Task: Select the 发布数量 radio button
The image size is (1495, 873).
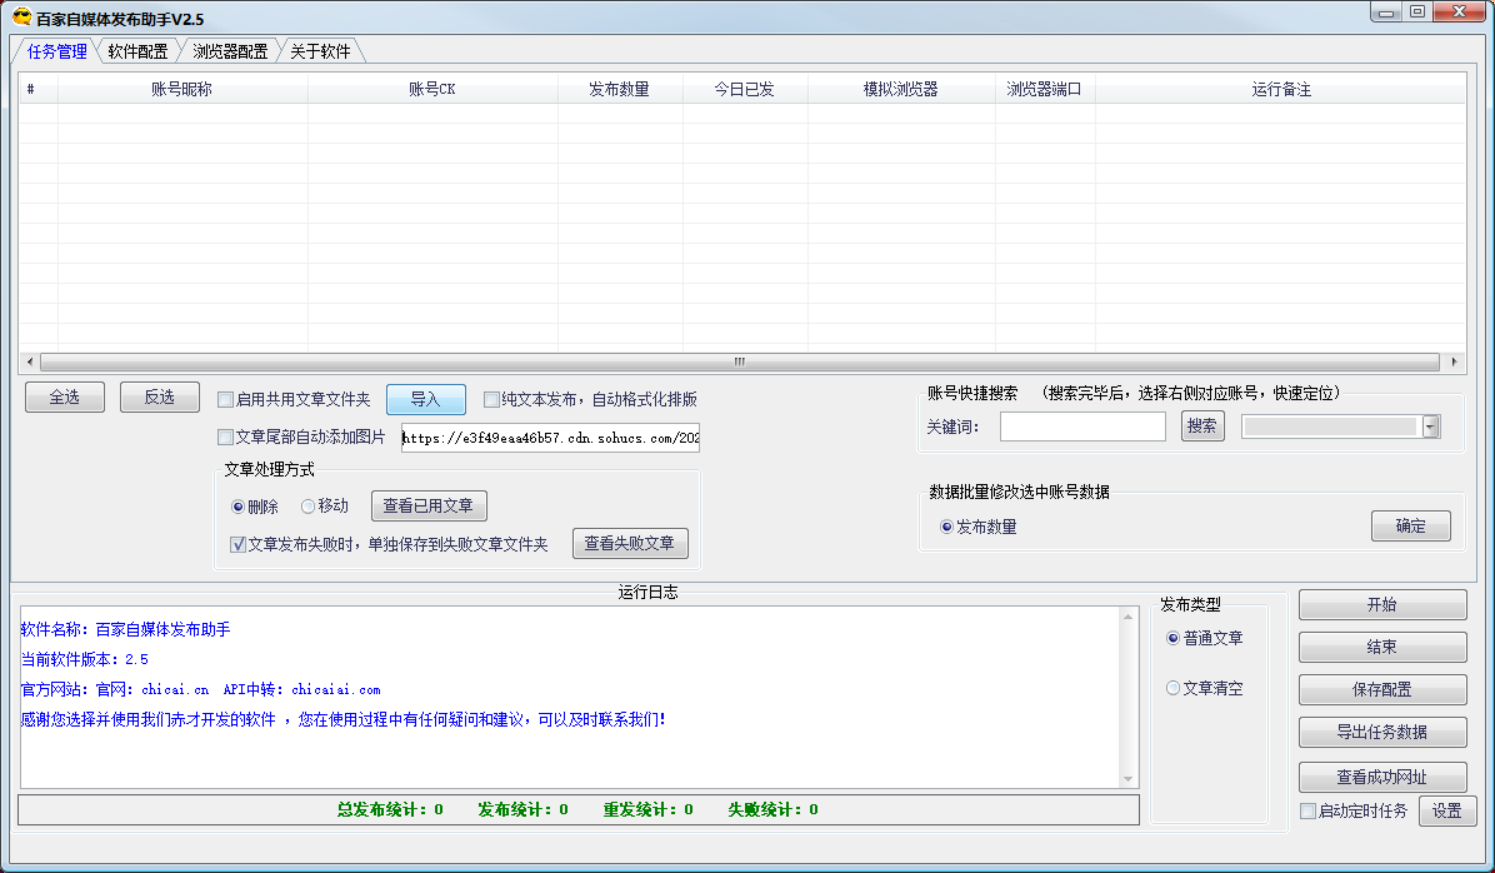Action: (947, 527)
